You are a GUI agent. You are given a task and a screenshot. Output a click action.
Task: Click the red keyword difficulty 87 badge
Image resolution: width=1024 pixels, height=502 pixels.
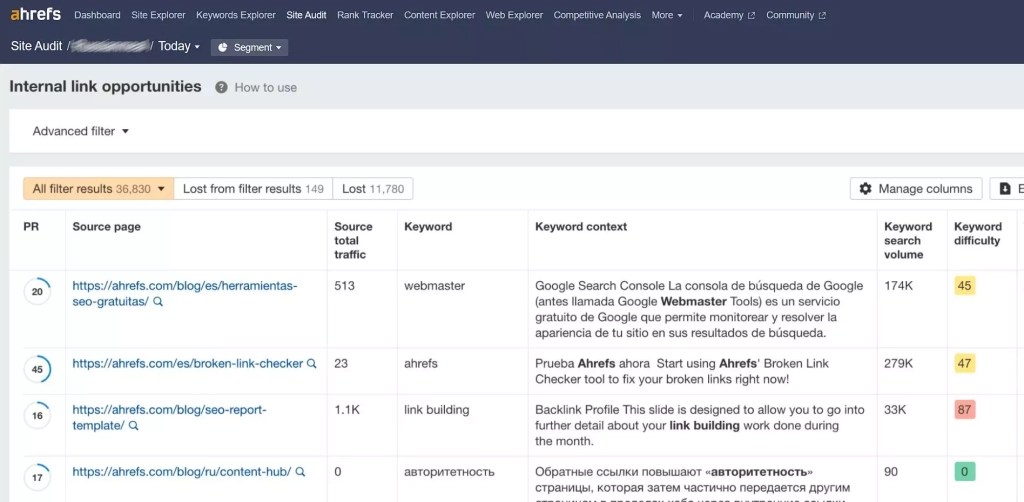coord(965,410)
